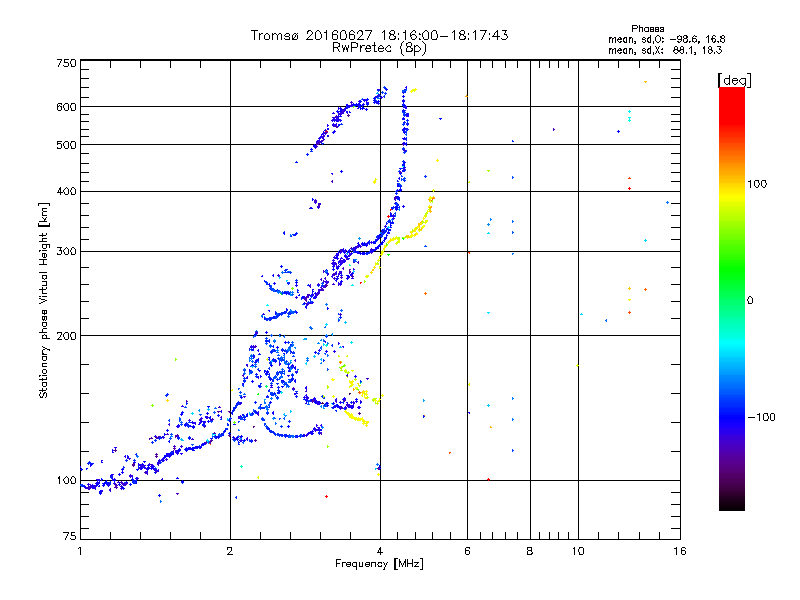This screenshot has width=800, height=600.
Task: Click the colorbar tick label '-100'
Action: (761, 417)
